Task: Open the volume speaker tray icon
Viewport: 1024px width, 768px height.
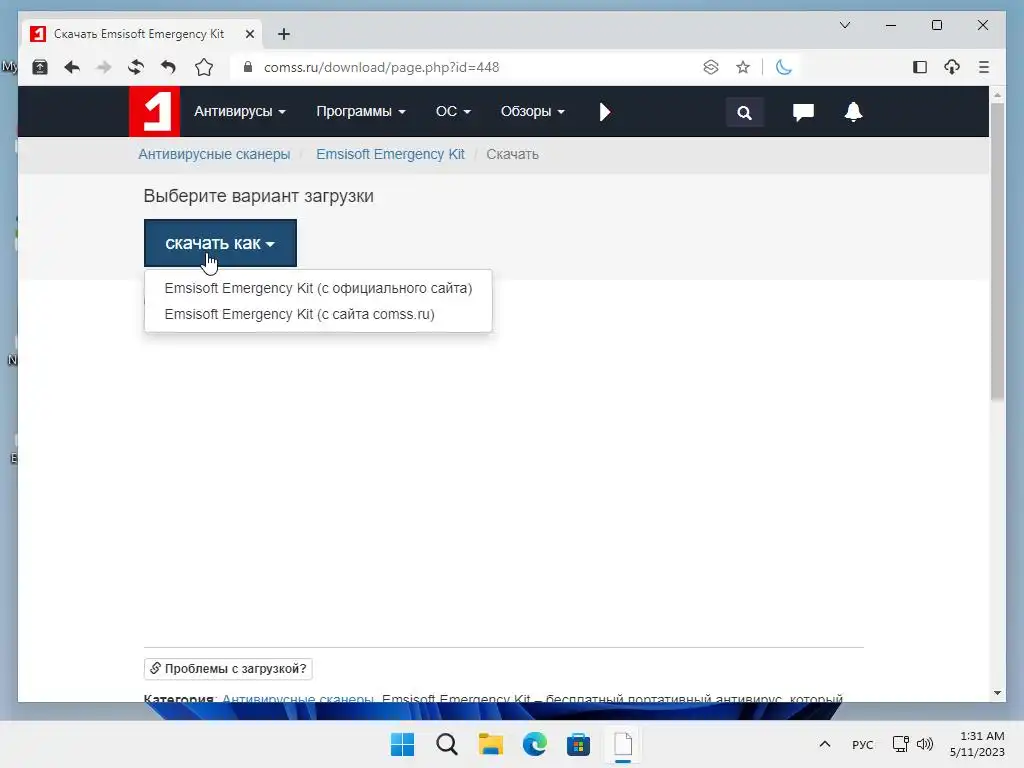Action: click(925, 744)
